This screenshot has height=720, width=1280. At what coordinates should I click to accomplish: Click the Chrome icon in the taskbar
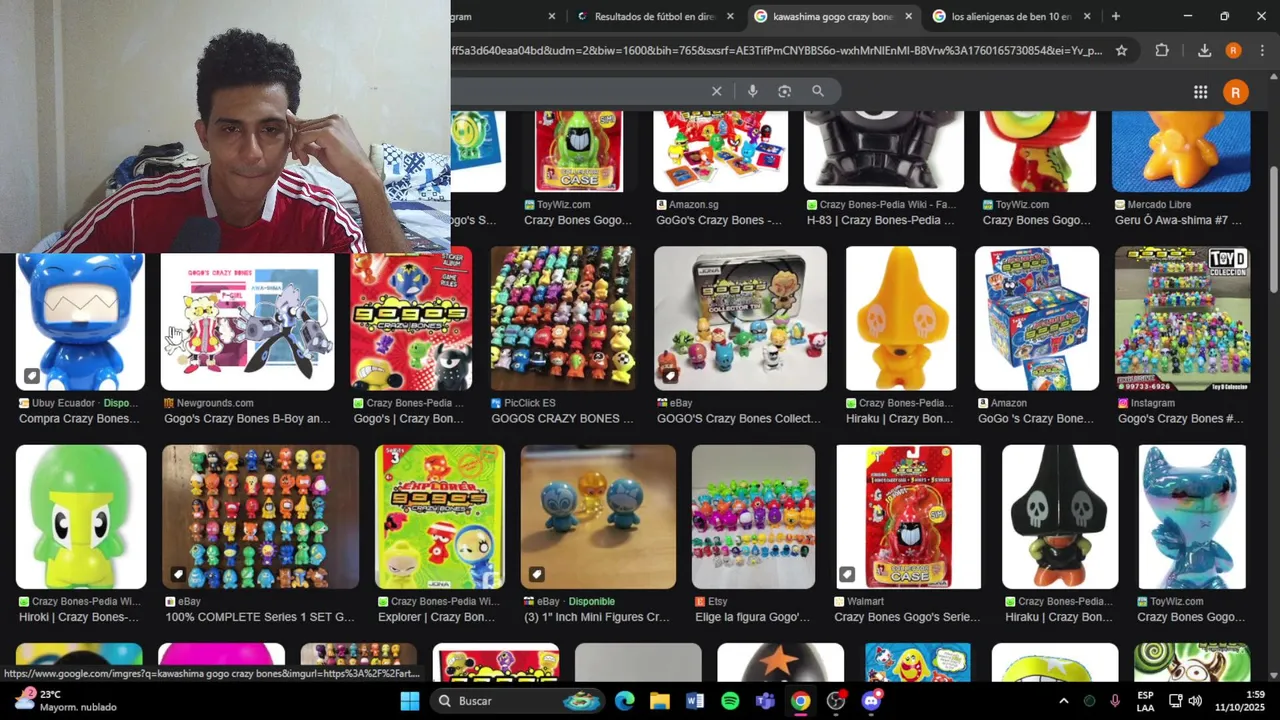click(800, 701)
